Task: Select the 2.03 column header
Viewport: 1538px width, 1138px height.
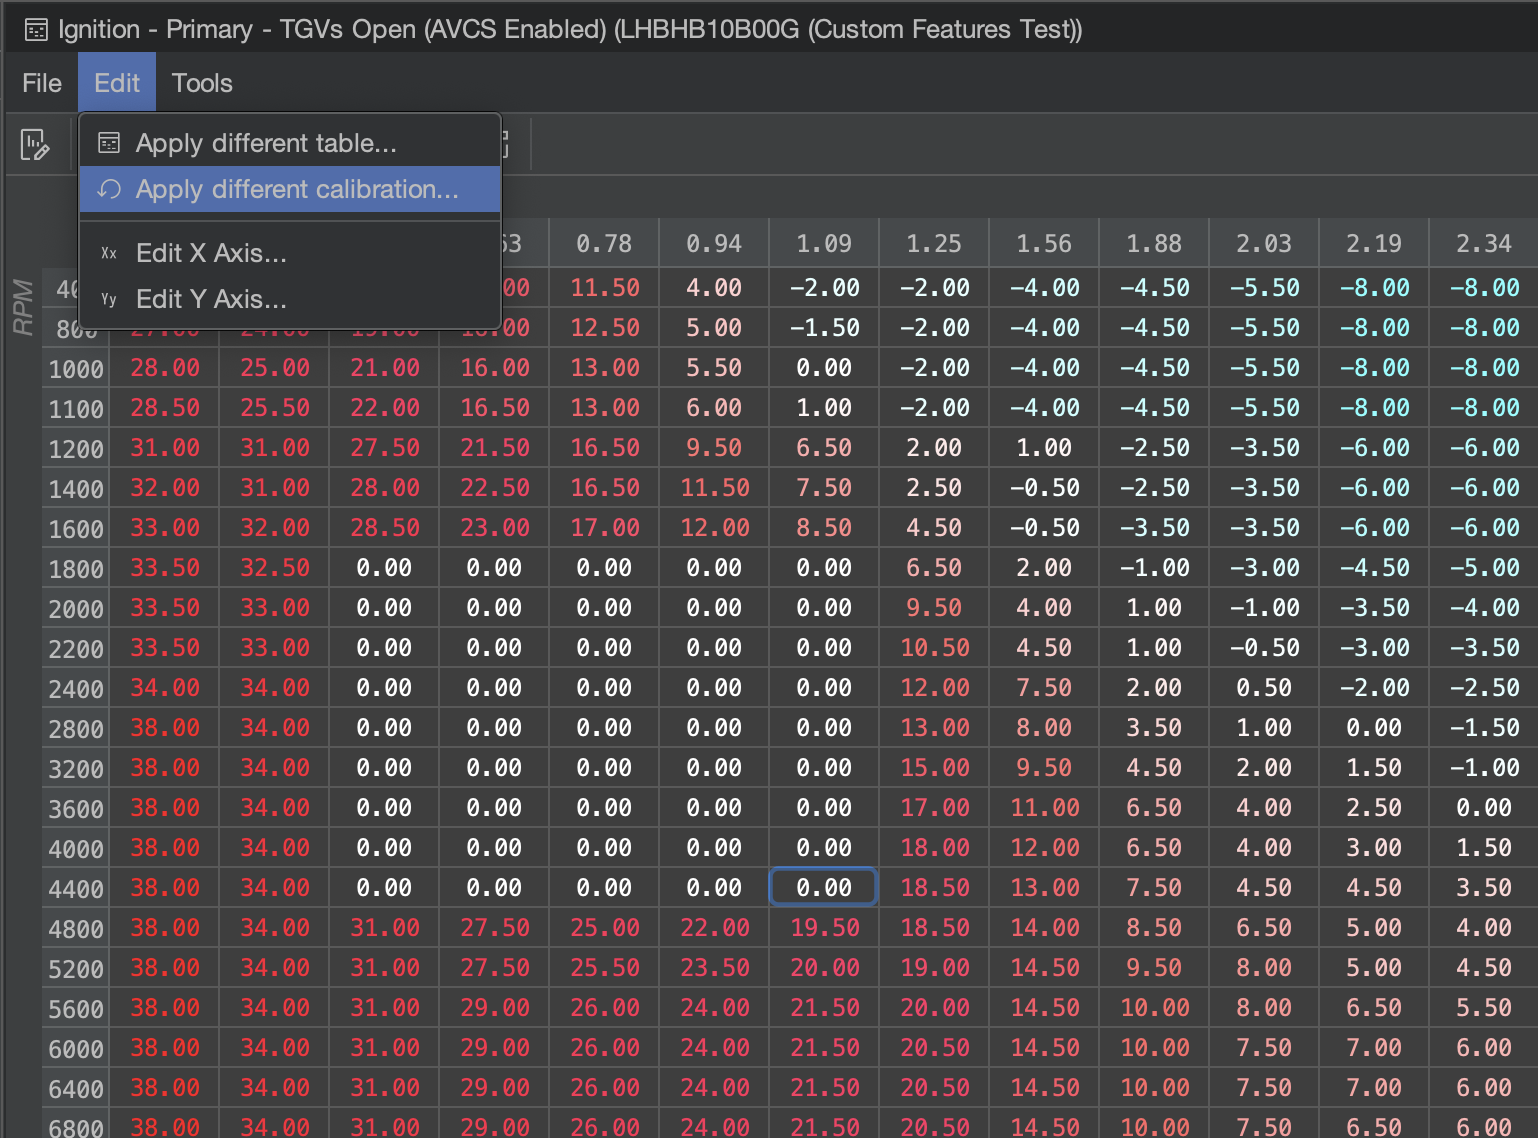Action: point(1264,243)
